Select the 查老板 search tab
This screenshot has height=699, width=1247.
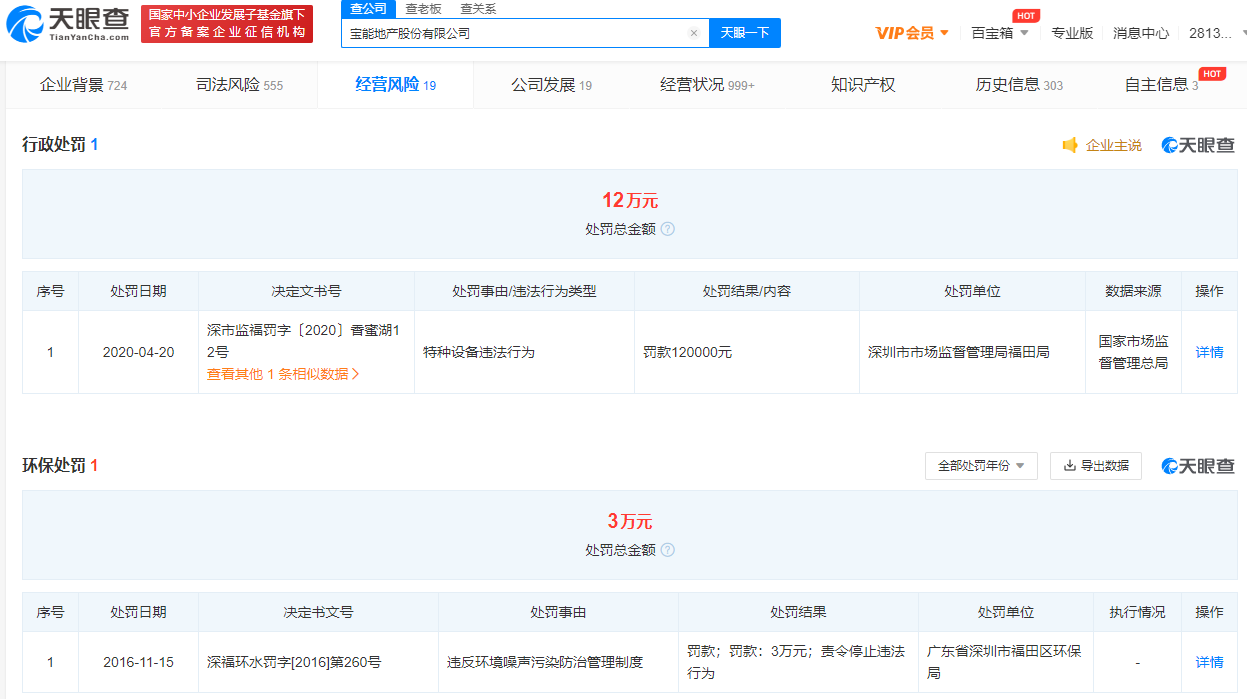tap(423, 9)
